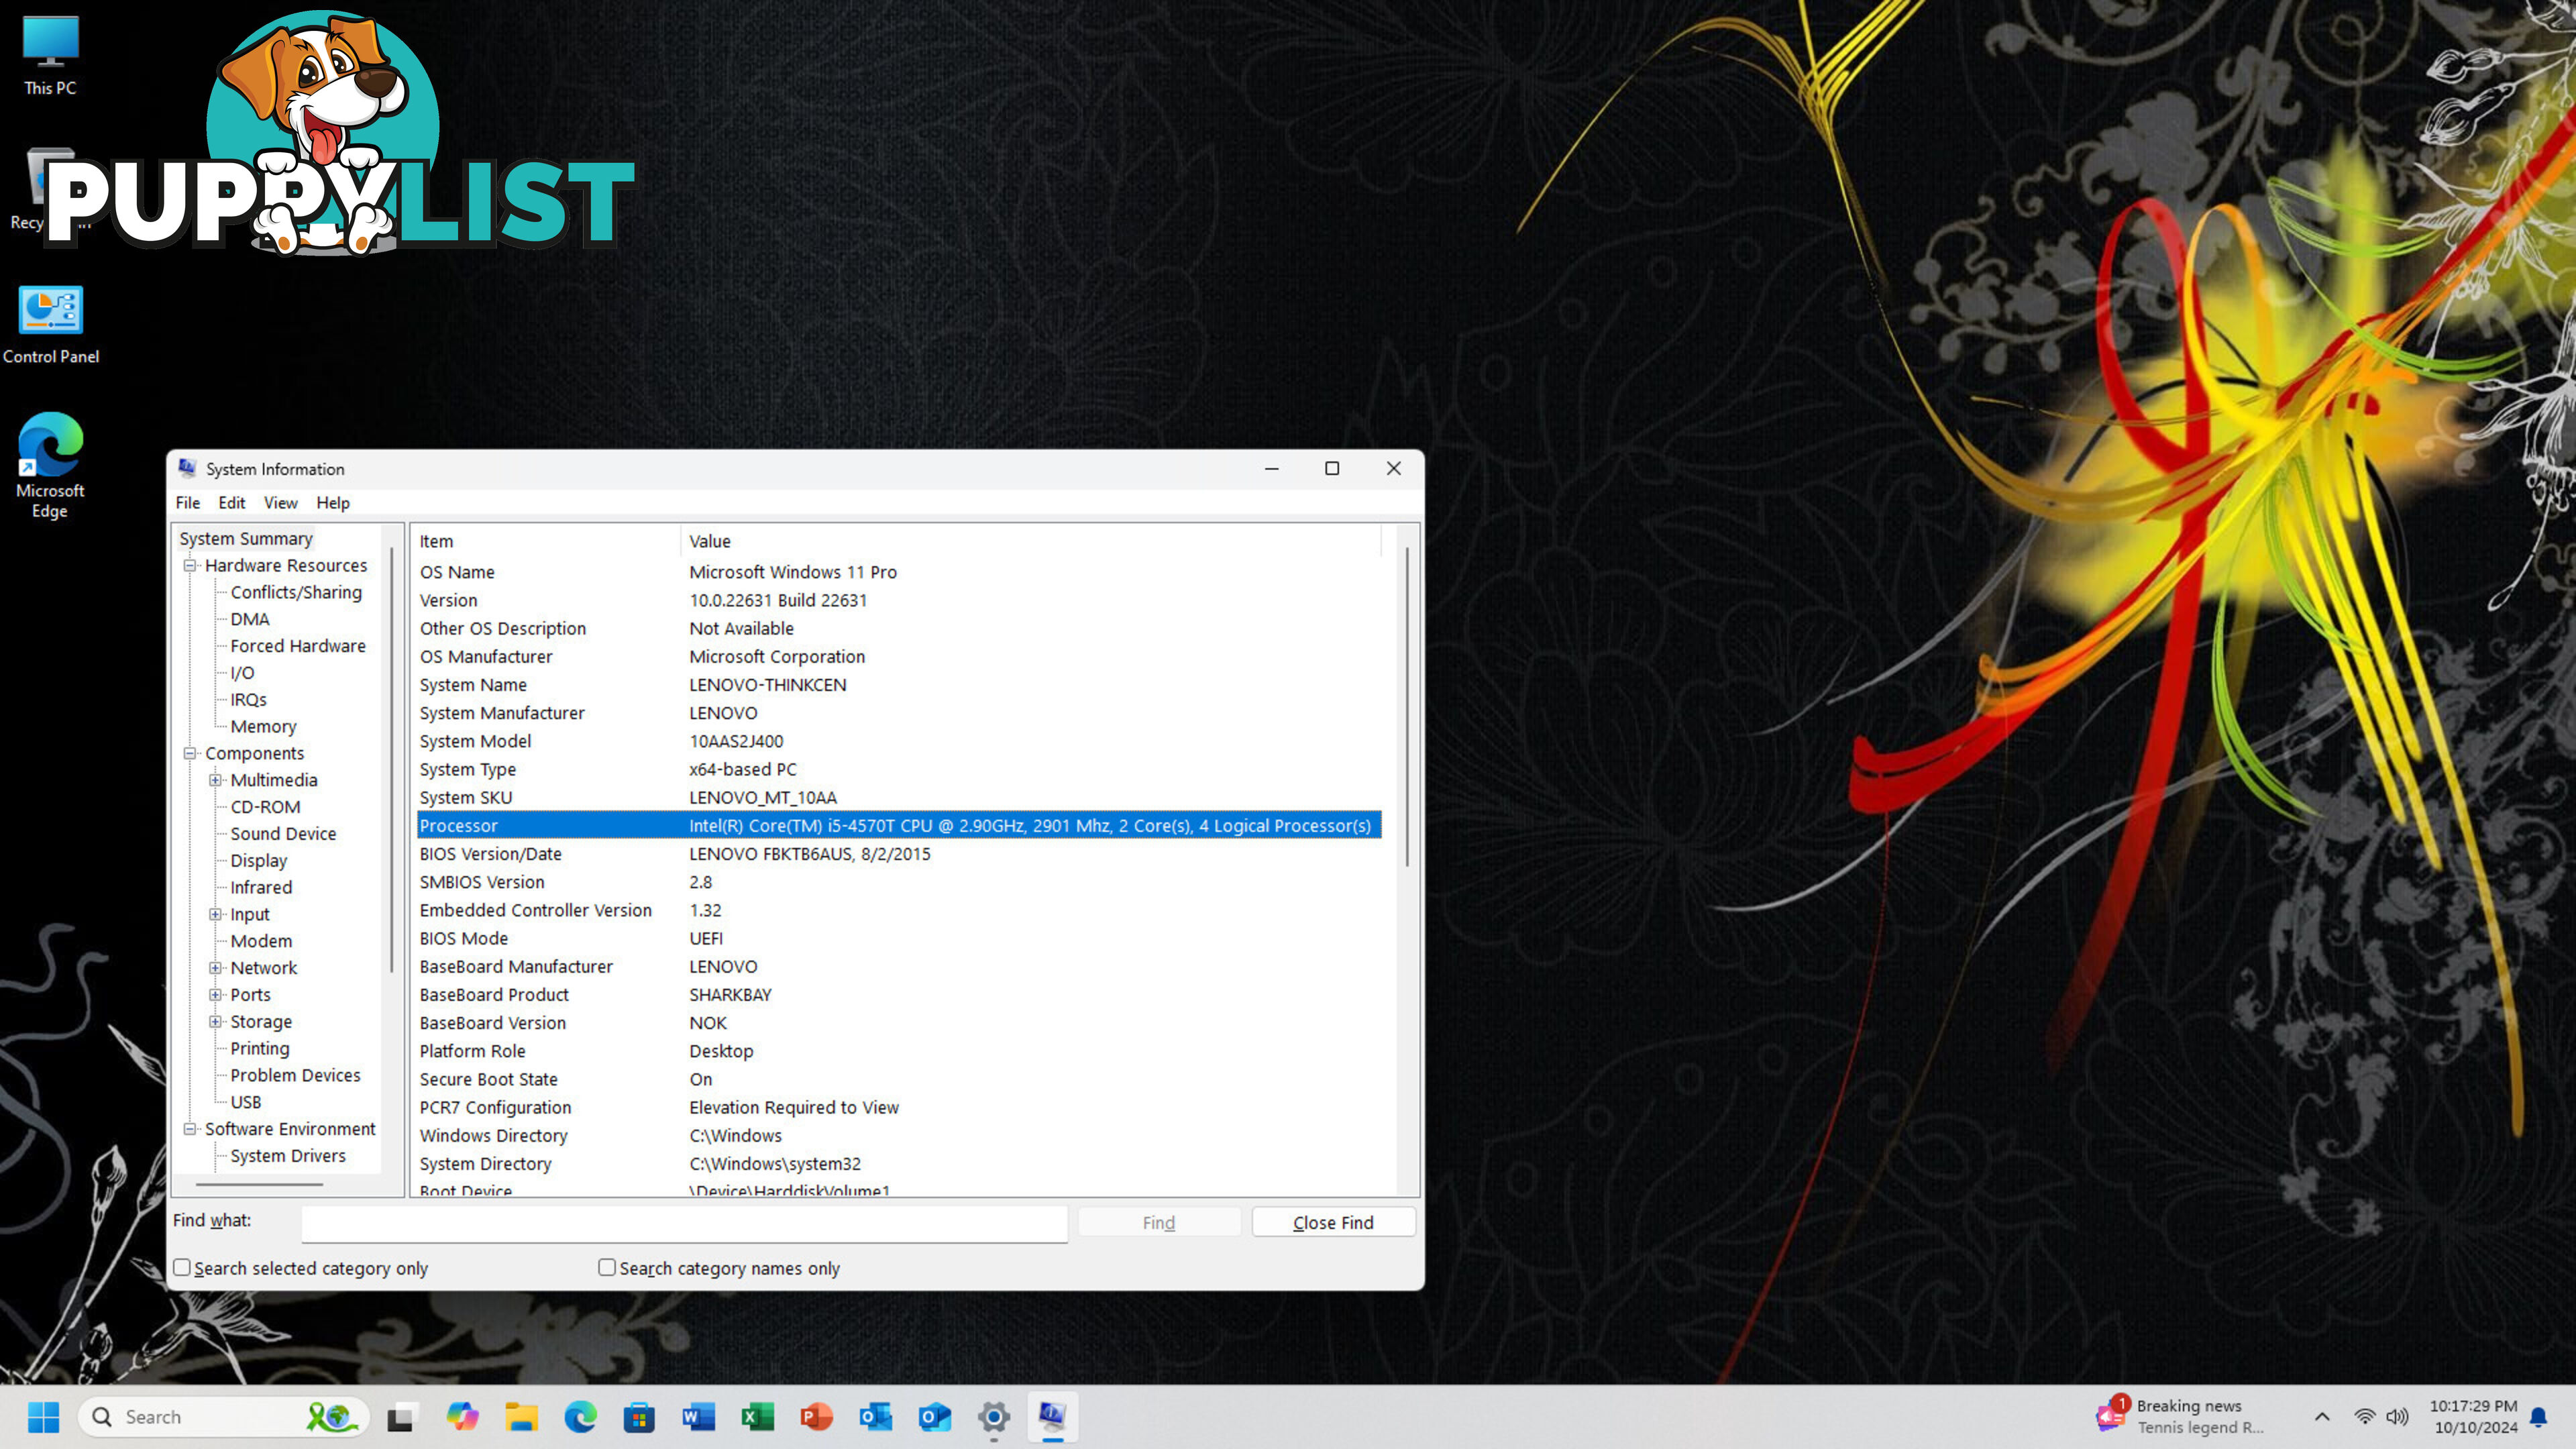Screen dimensions: 2576x1449
Task: Launch the Microsoft Edge desktop shortcut
Action: [50, 466]
